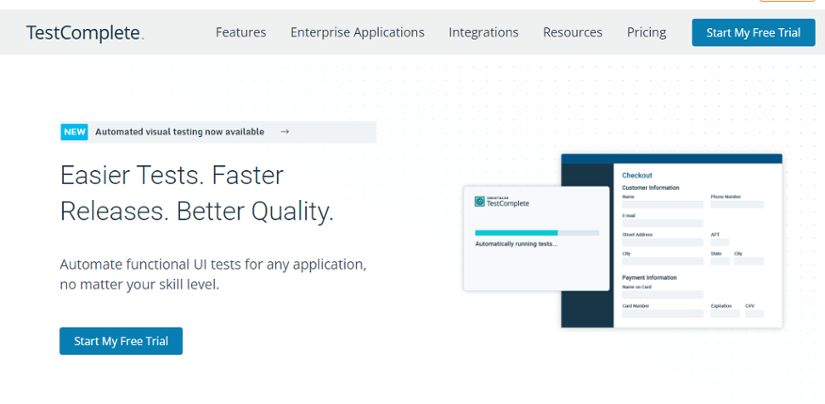This screenshot has height=404, width=825.
Task: Click the Payment Information heading in Checkout
Action: click(x=649, y=277)
